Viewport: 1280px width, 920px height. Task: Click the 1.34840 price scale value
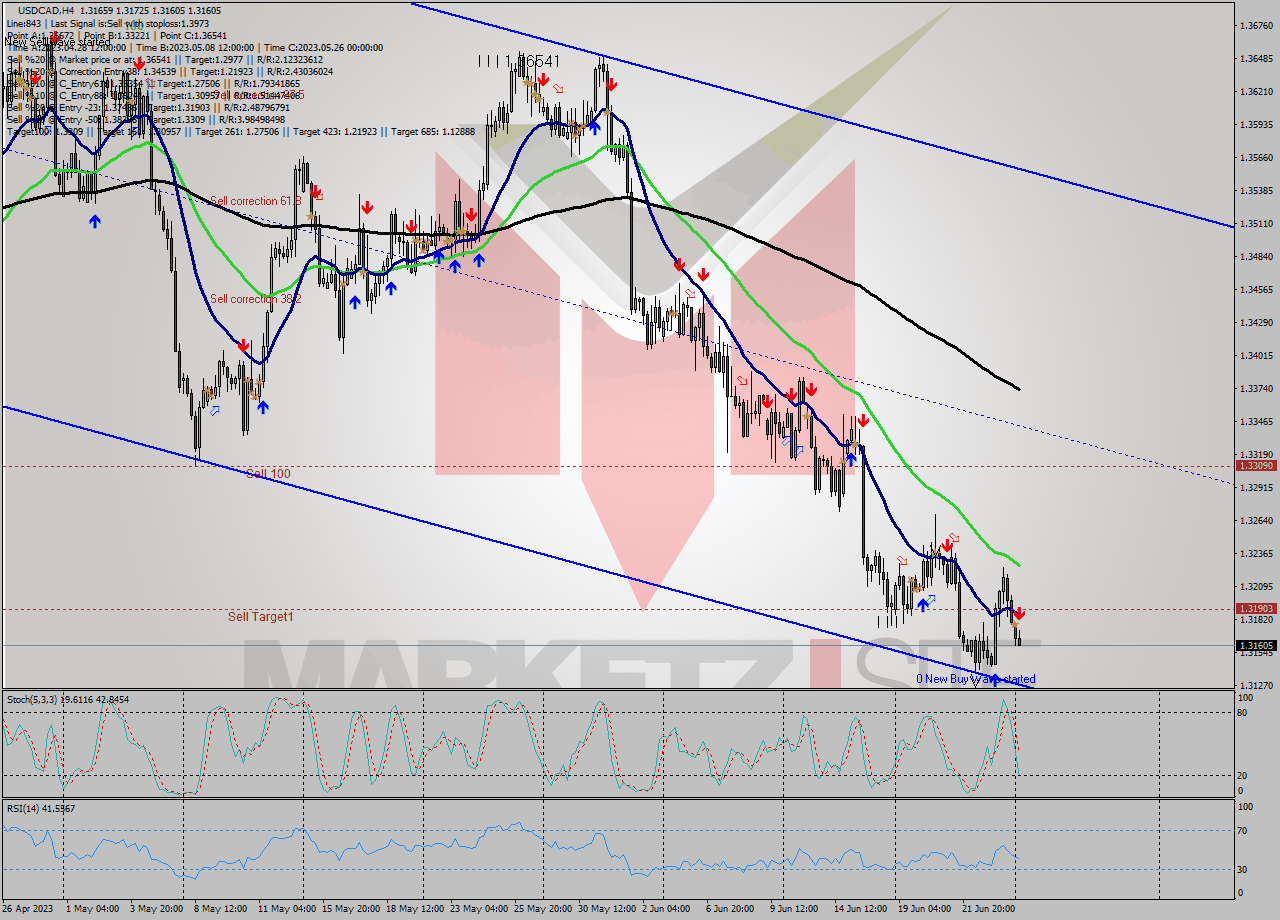coord(1257,256)
